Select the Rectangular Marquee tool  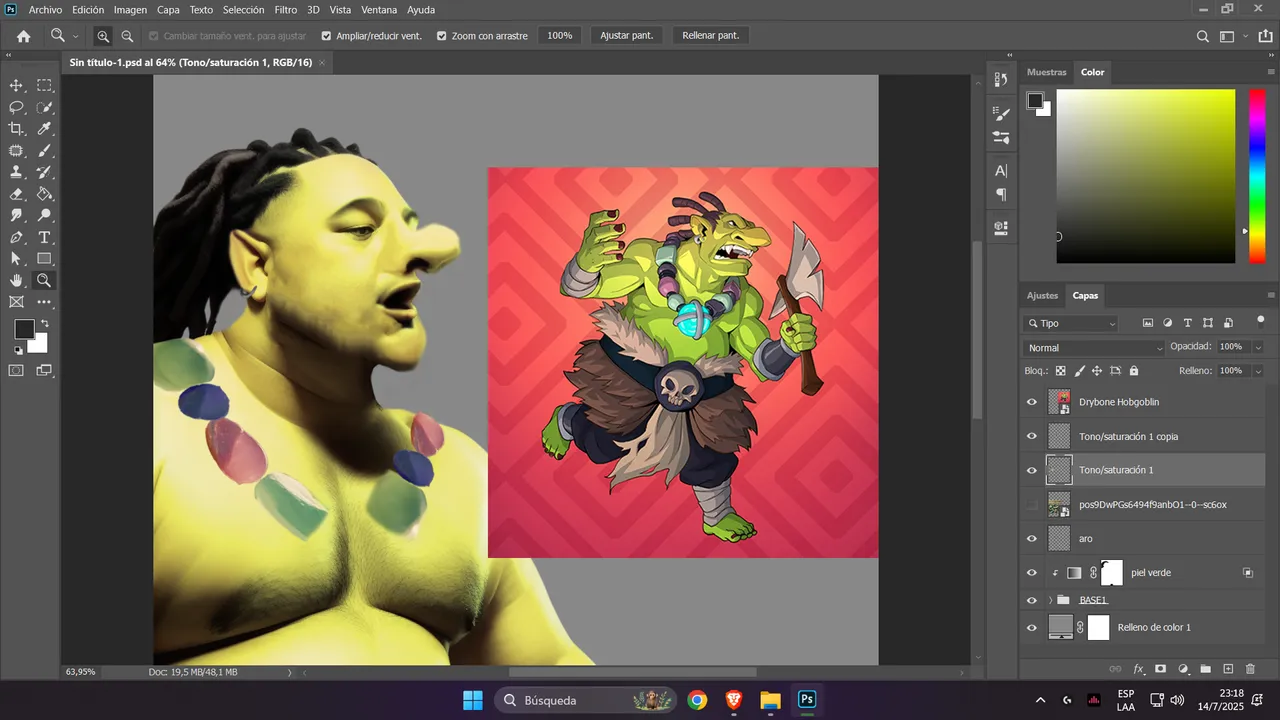(45, 86)
